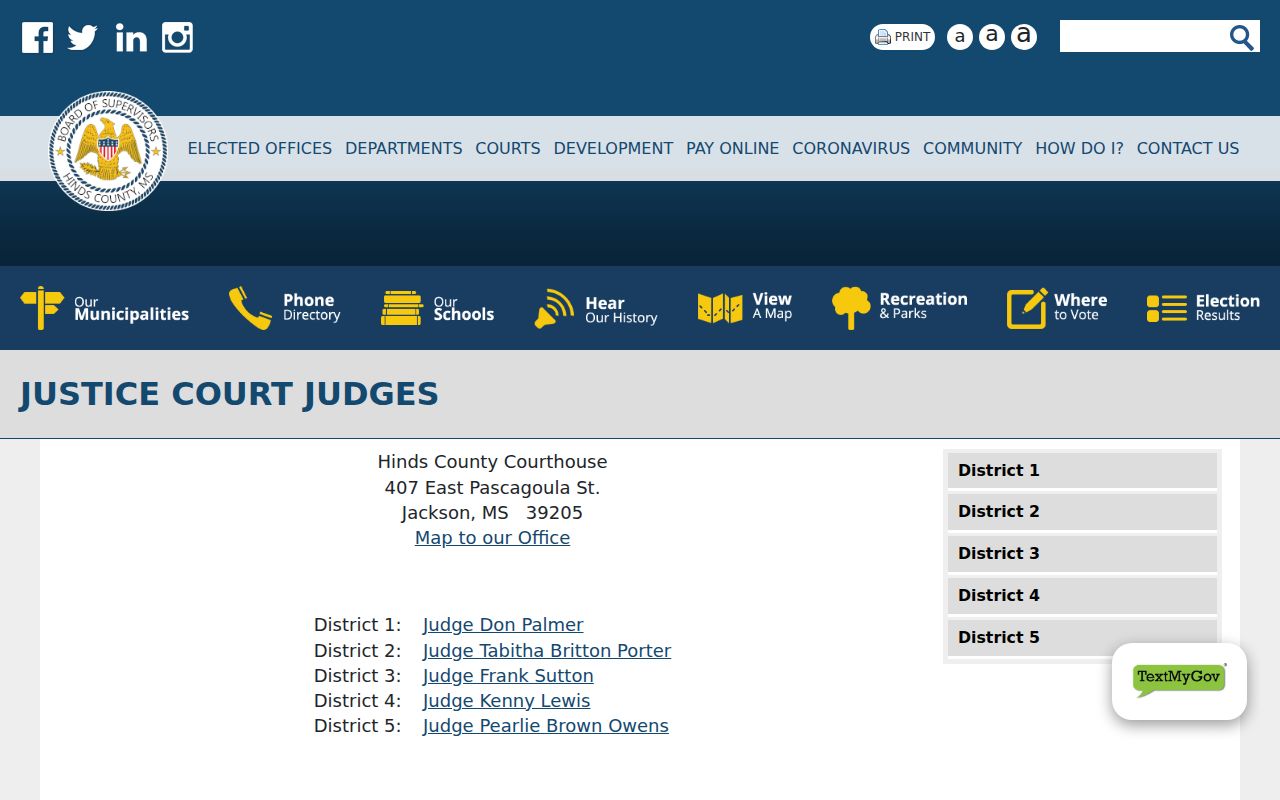Click Hear Our History megaphone icon

554,309
